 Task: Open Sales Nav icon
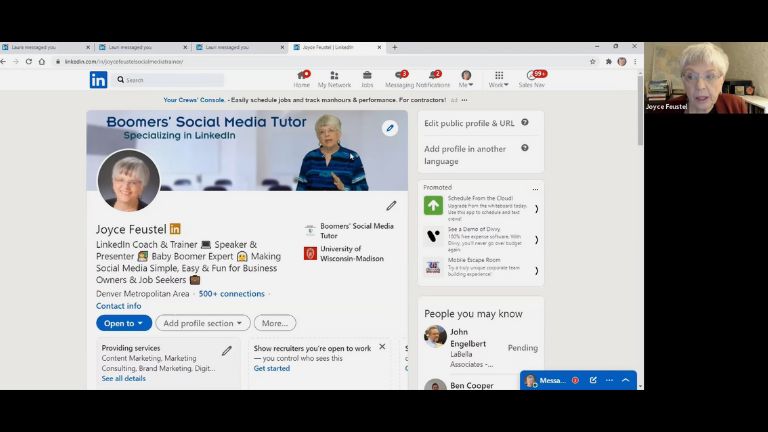click(x=531, y=79)
